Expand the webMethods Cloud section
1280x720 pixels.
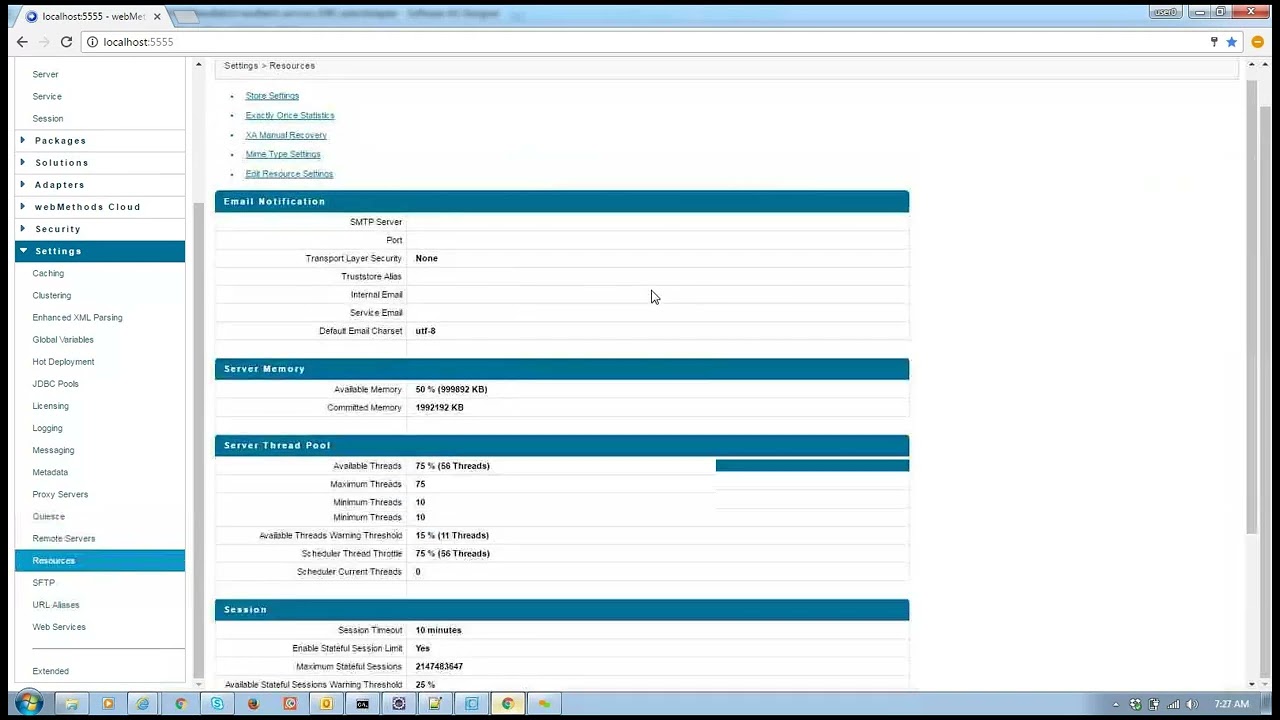tap(100, 206)
